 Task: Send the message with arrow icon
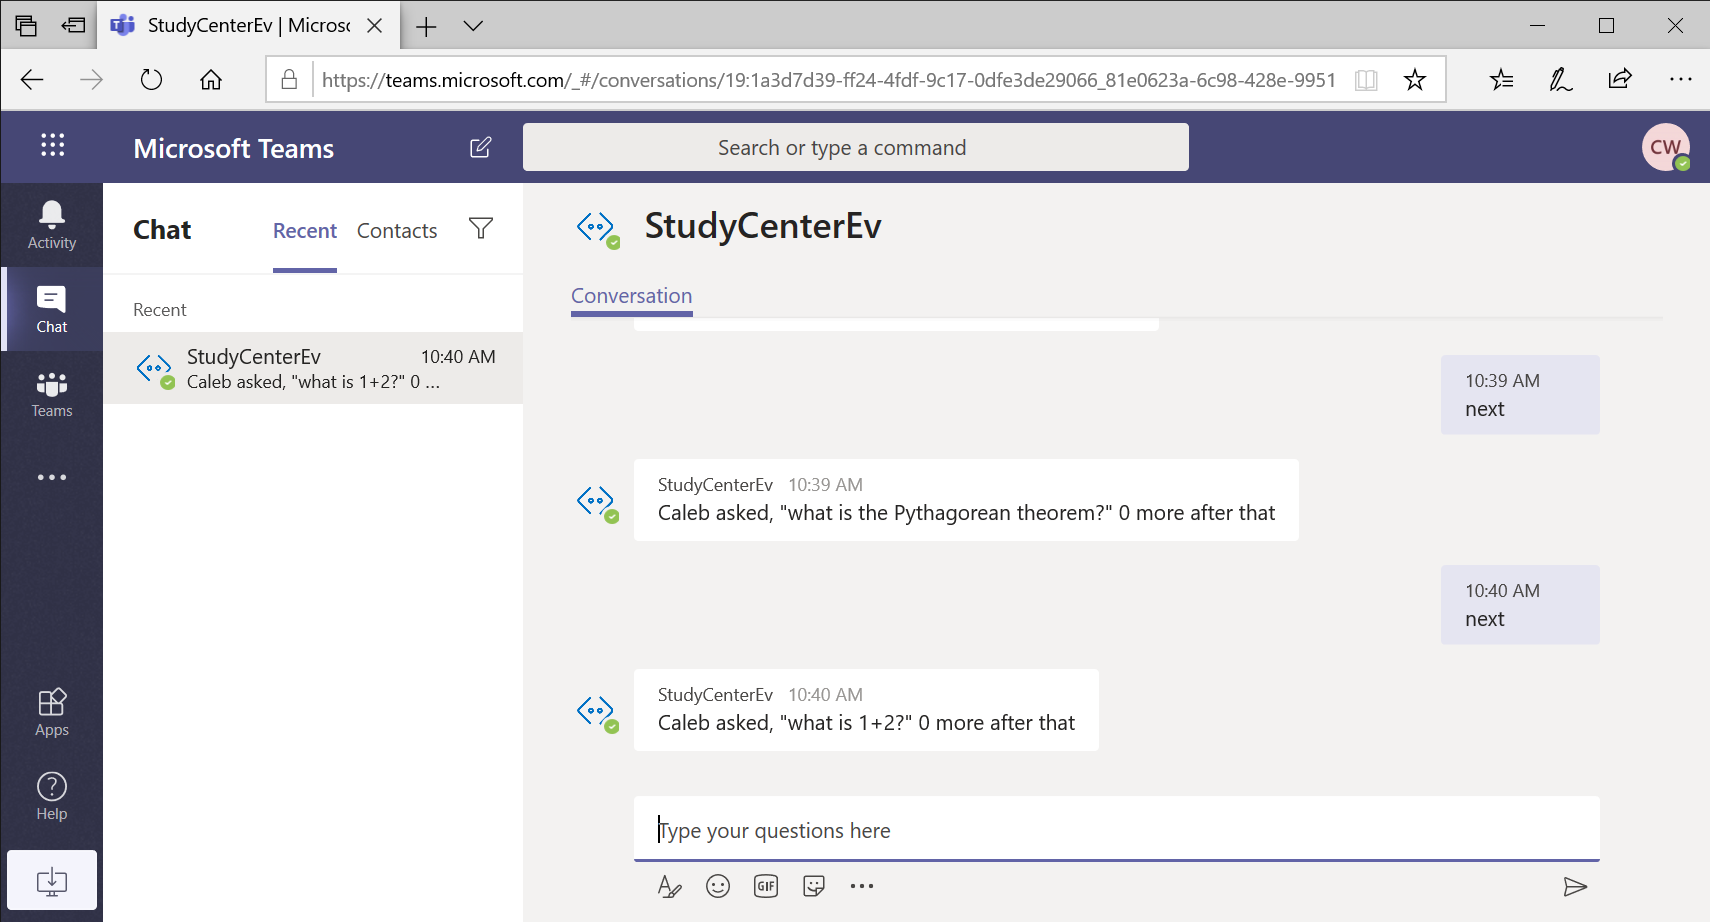coord(1575,886)
